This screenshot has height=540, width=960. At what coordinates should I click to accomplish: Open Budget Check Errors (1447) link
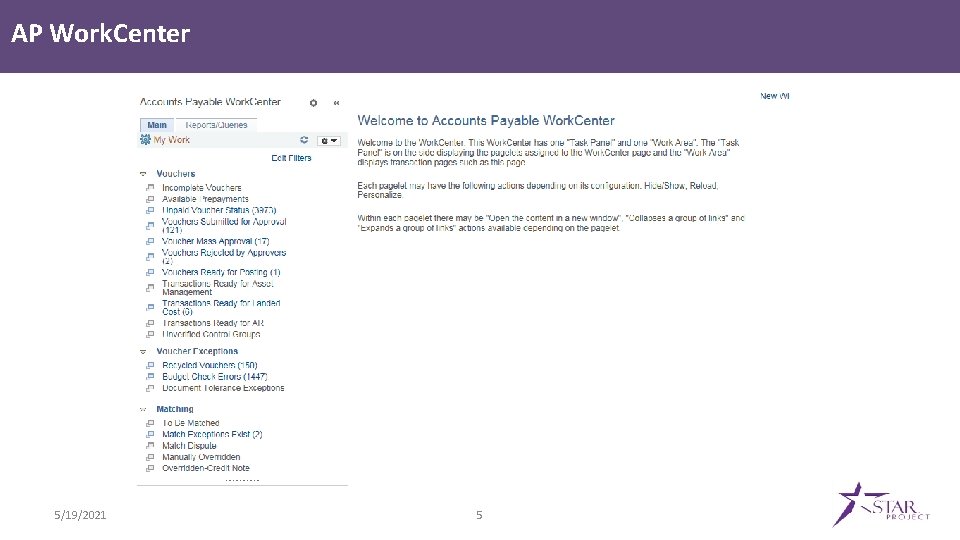214,377
